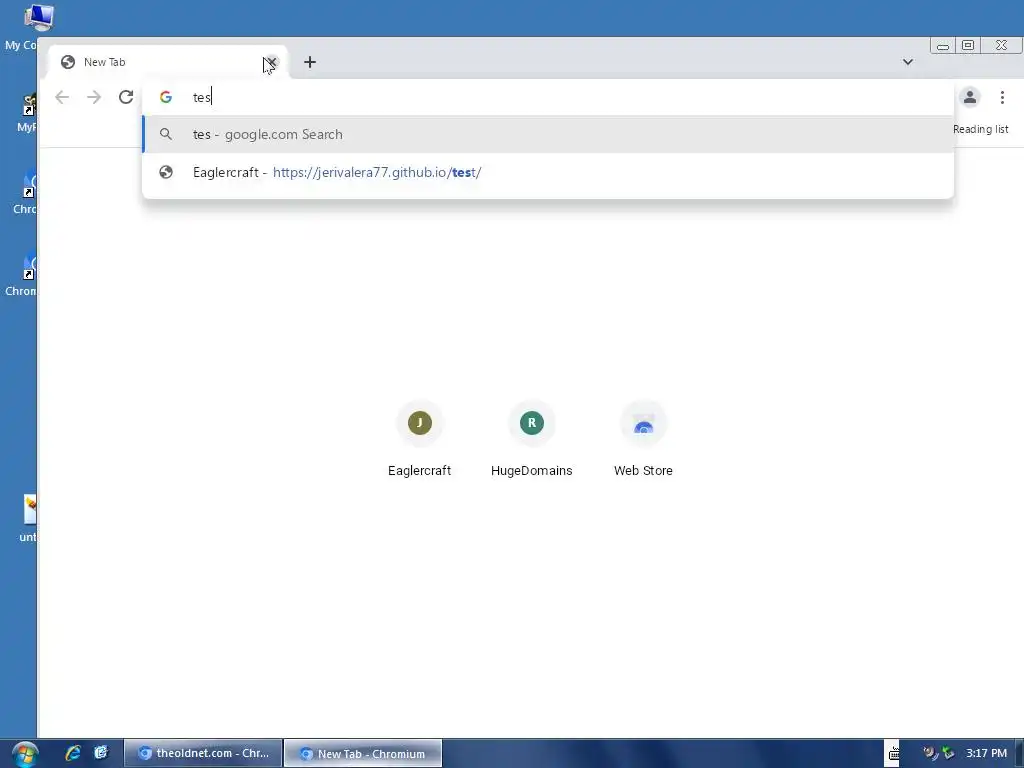Choose the Eaglercraft URL suggestion

[548, 172]
